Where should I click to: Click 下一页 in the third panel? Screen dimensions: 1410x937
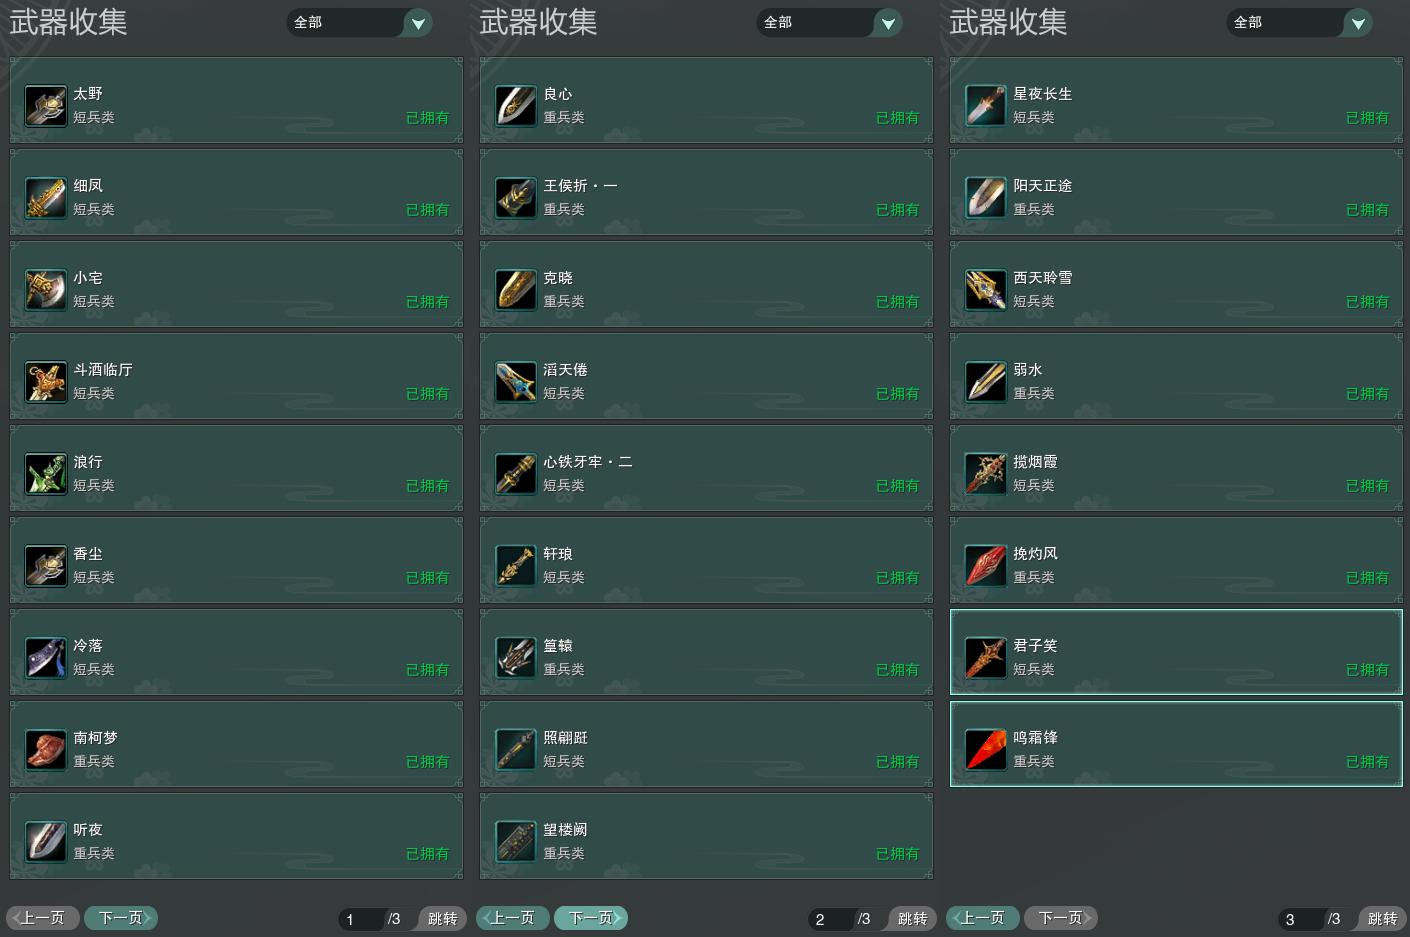point(1061,918)
